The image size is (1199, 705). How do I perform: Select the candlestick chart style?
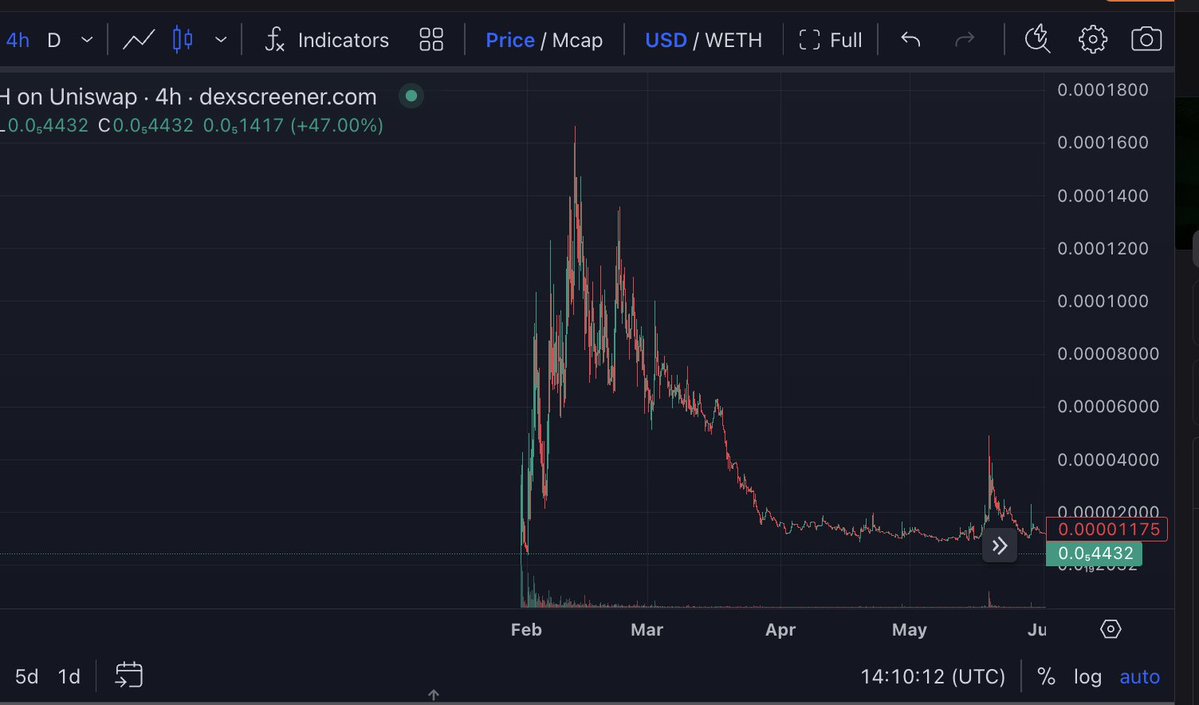(182, 40)
